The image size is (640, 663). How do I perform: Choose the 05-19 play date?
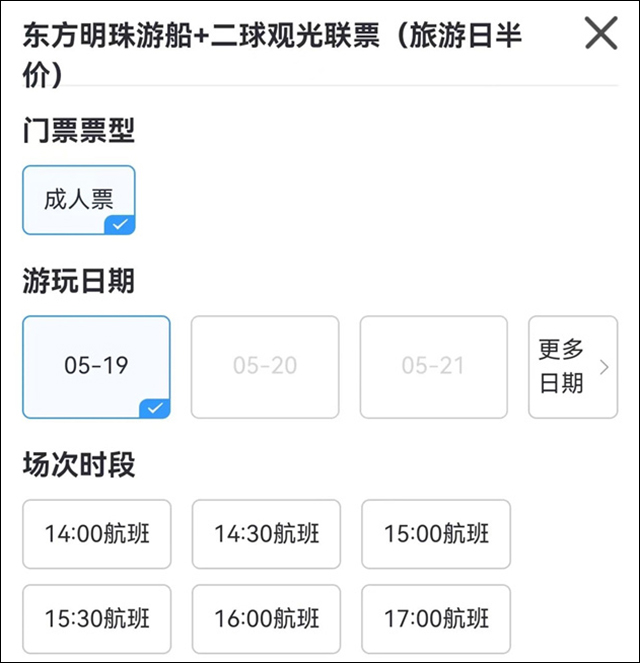pyautogui.click(x=96, y=366)
